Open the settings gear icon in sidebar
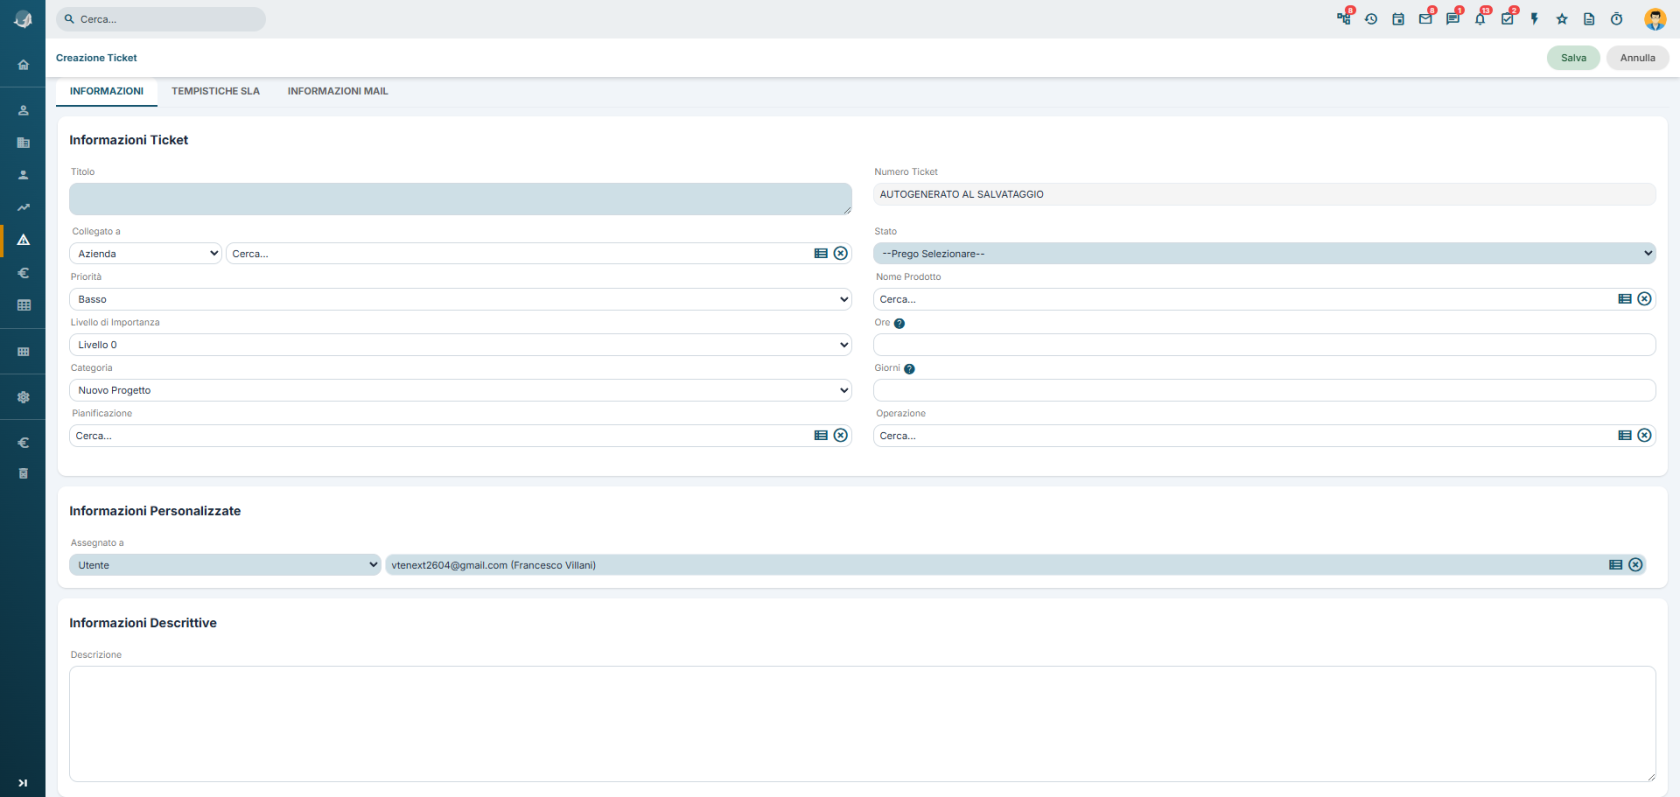The height and width of the screenshot is (797, 1680). [23, 397]
